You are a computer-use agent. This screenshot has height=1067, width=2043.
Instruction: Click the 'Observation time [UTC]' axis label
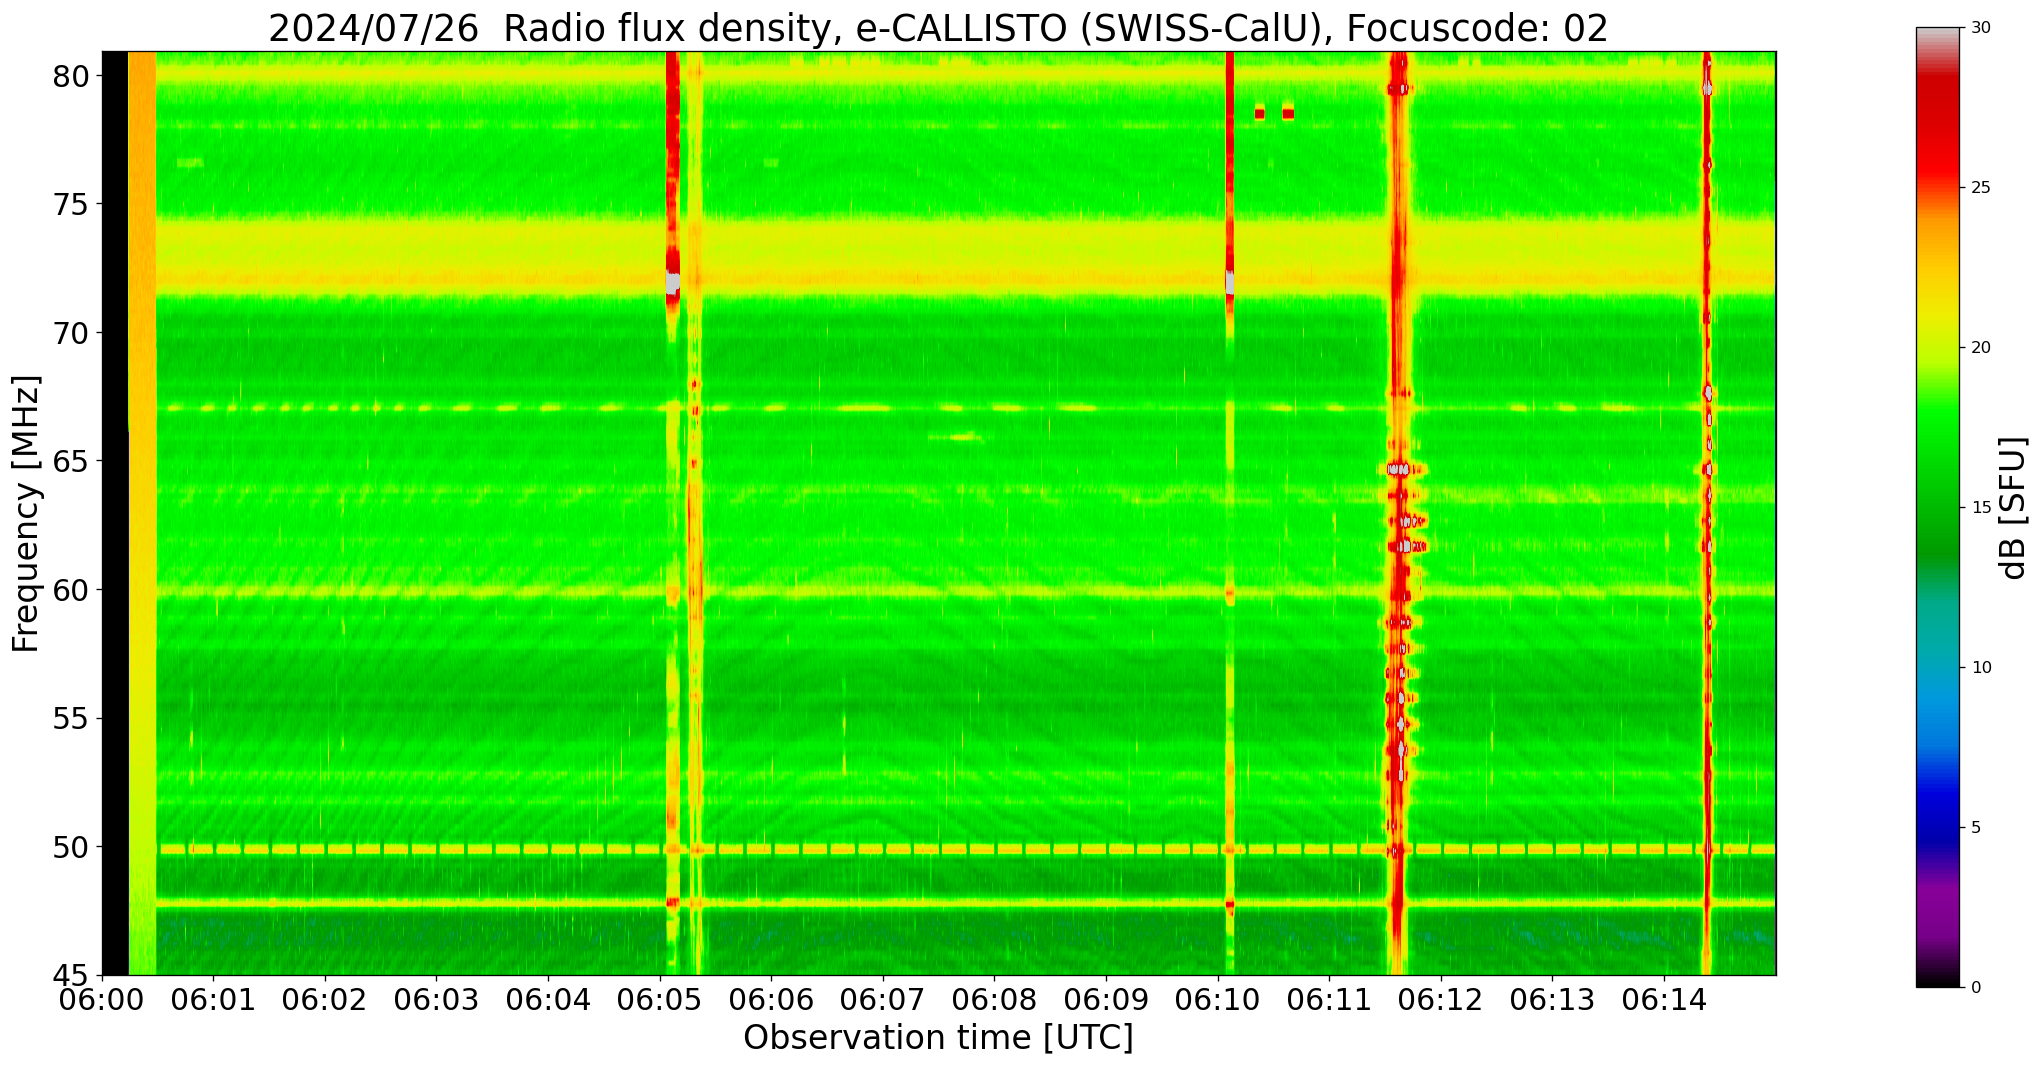click(x=938, y=1038)
